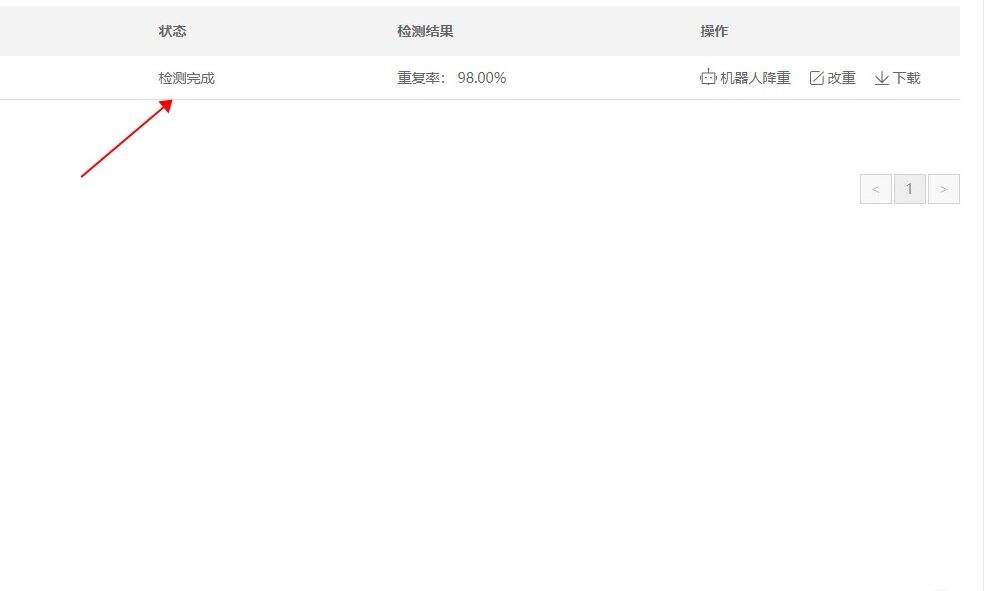Click the 操作 column header
The width and height of the screenshot is (984, 591).
(714, 31)
